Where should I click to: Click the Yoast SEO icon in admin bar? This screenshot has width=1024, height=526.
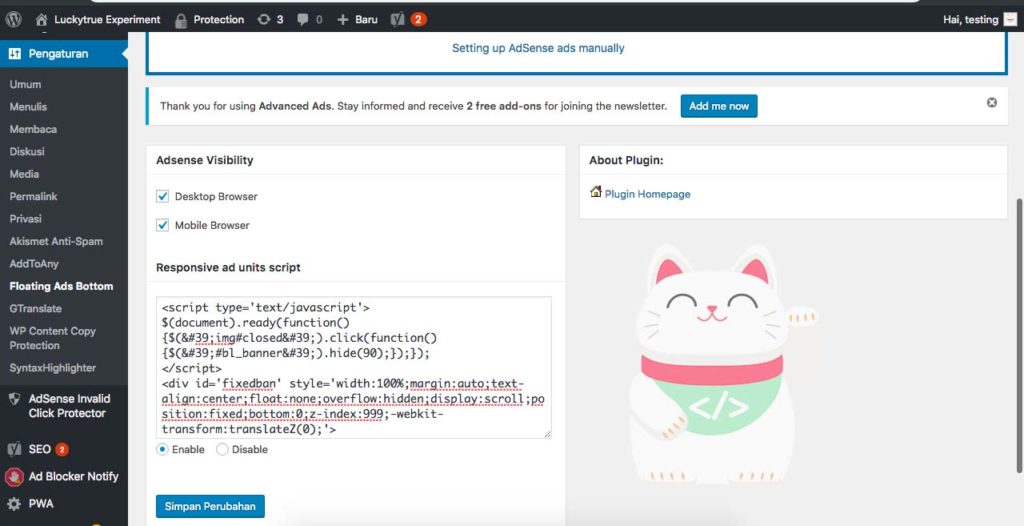397,19
